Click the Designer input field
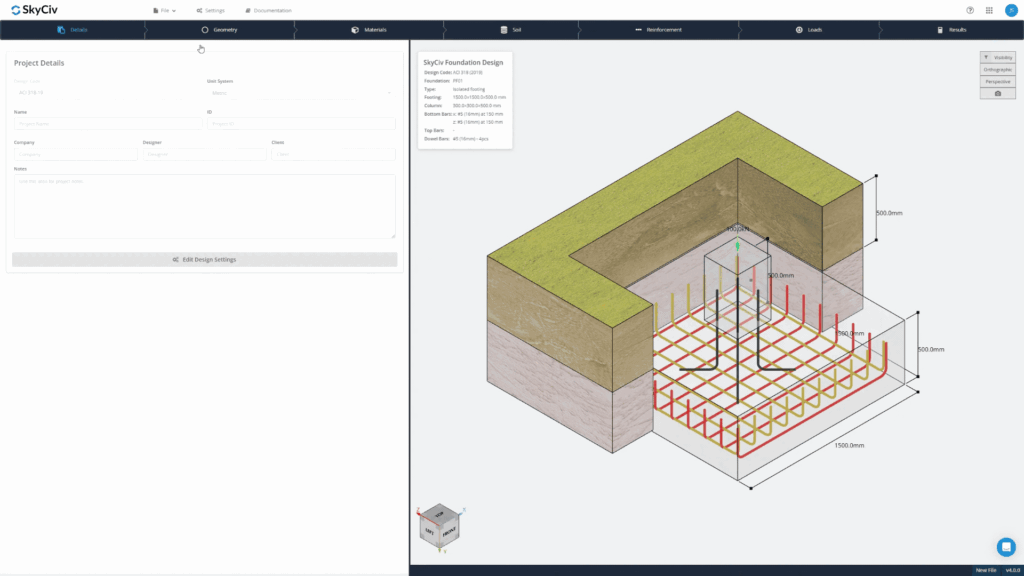Screen dimensions: 1024x576 204,154
